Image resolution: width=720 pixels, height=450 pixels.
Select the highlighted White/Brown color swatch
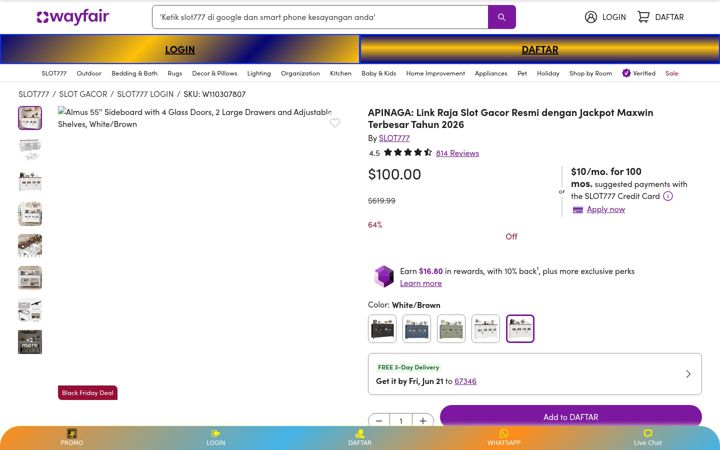(520, 329)
